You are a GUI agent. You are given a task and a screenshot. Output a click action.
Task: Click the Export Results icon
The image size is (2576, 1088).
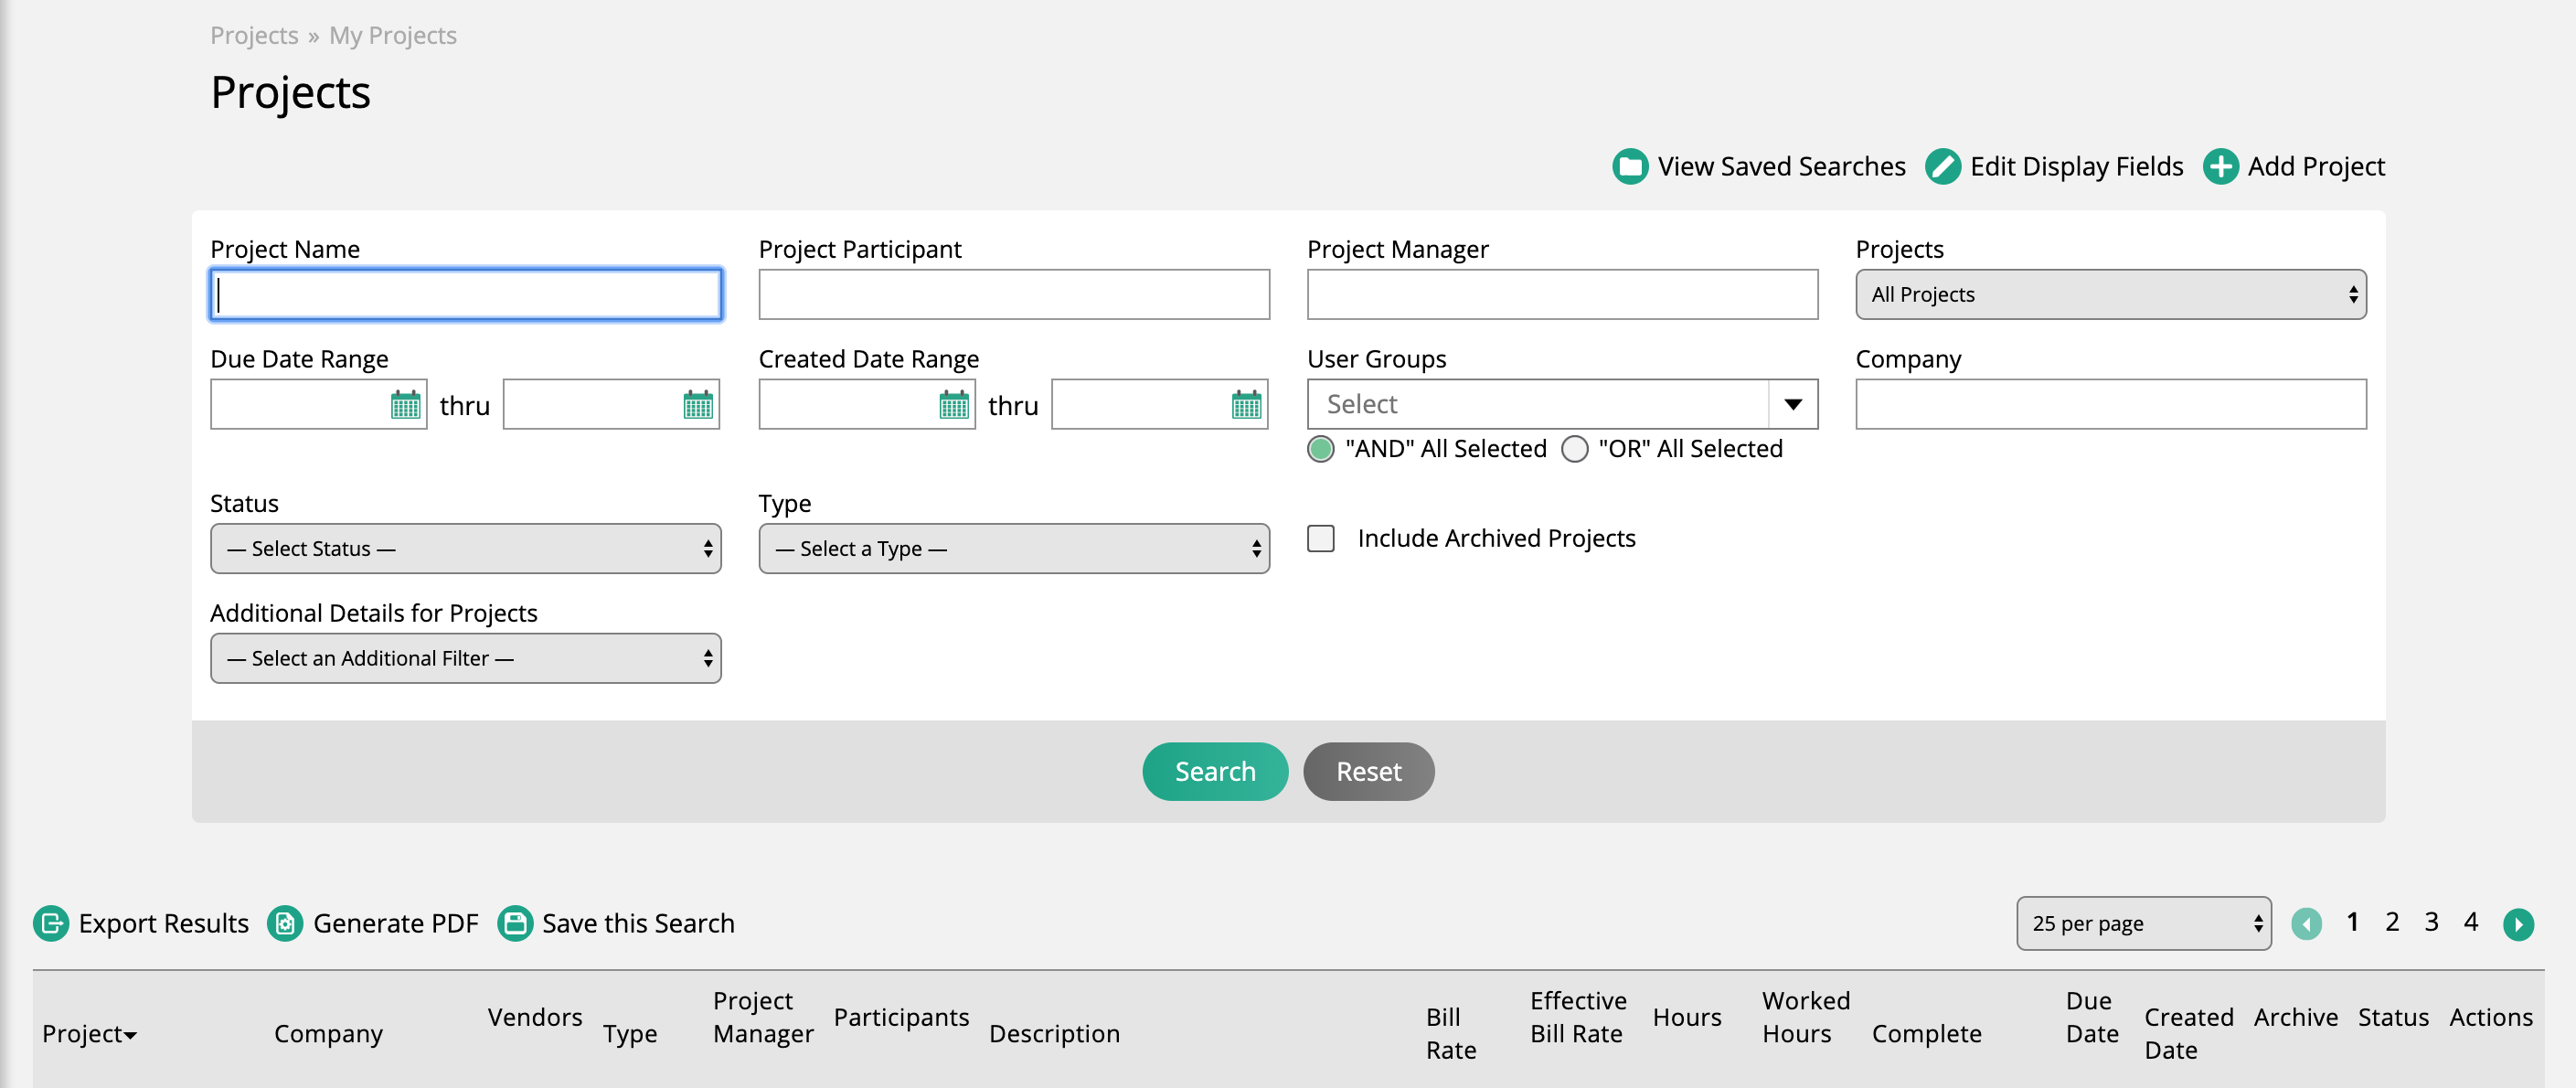(x=51, y=923)
